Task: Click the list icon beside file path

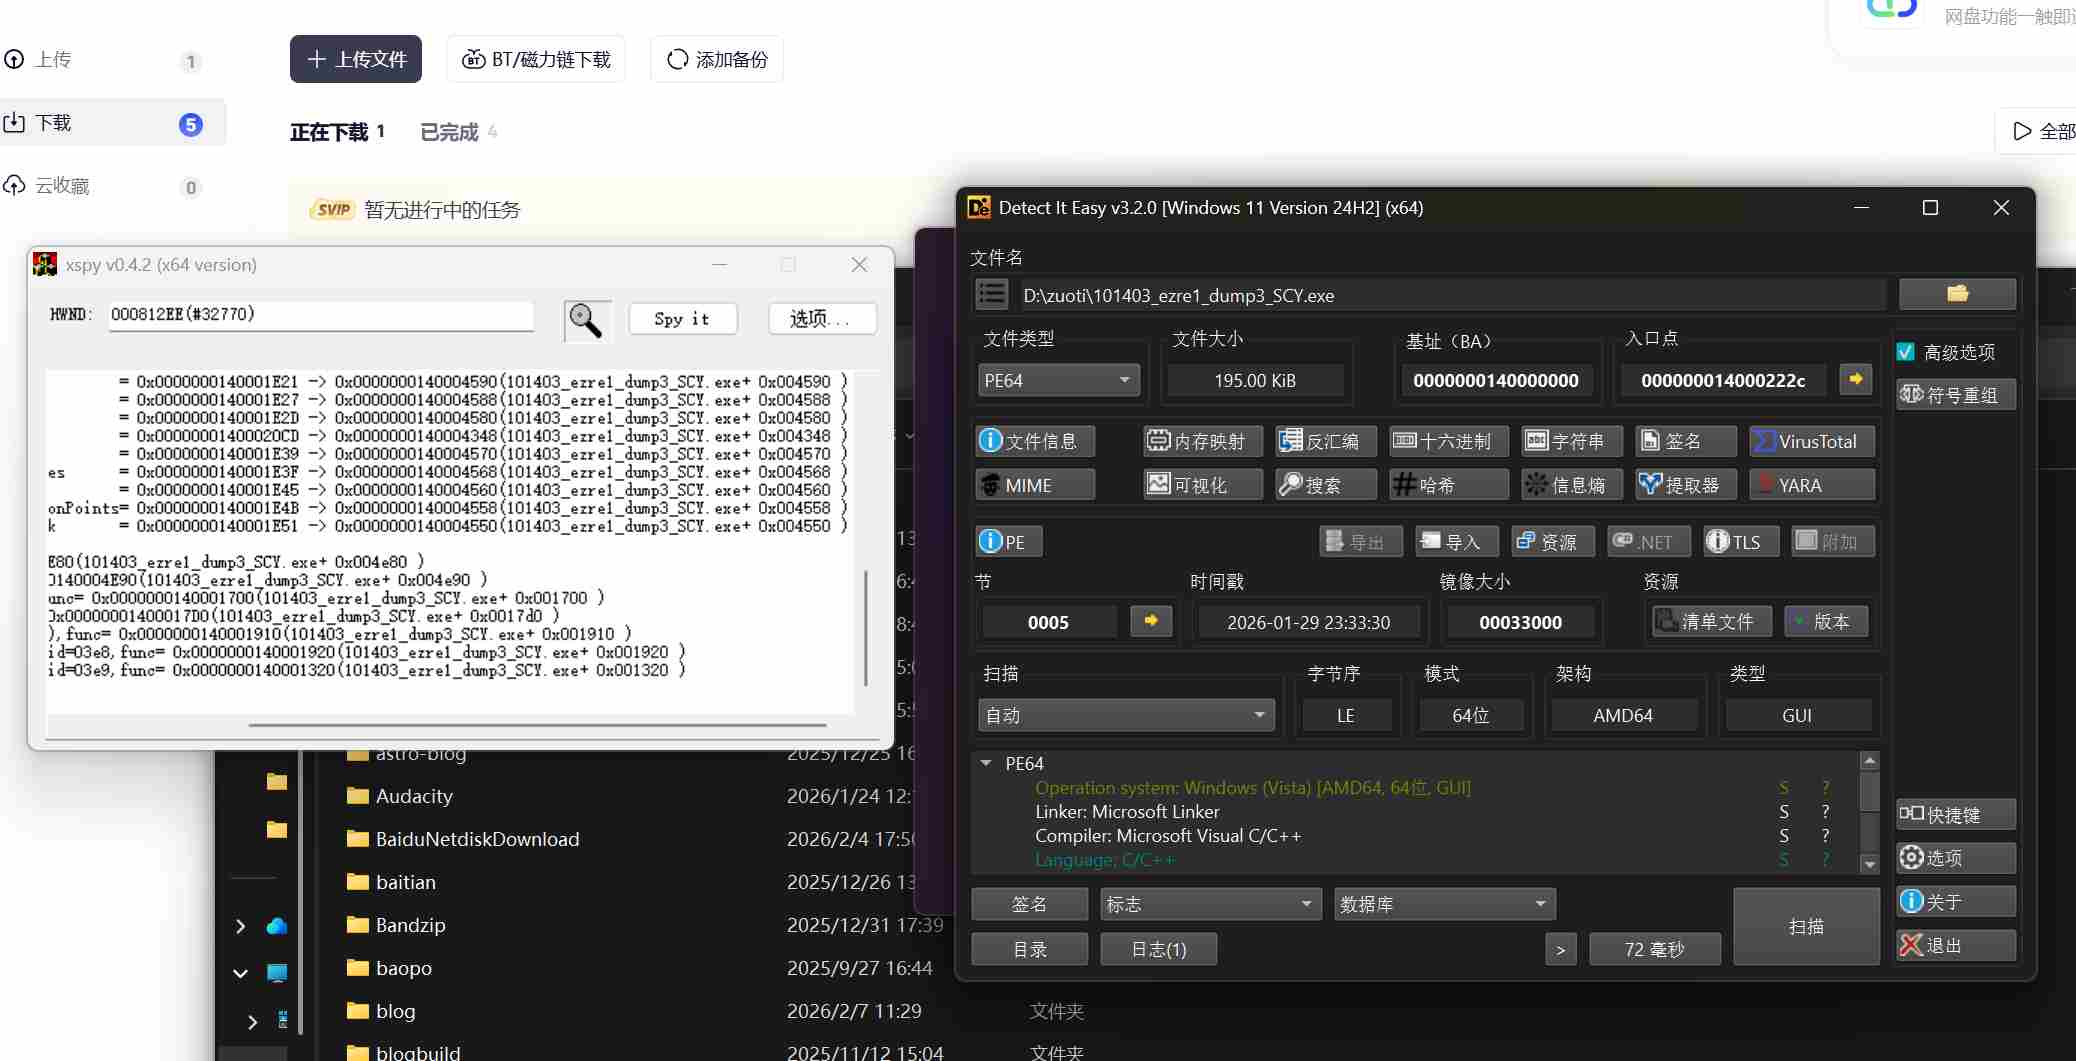Action: pyautogui.click(x=992, y=294)
